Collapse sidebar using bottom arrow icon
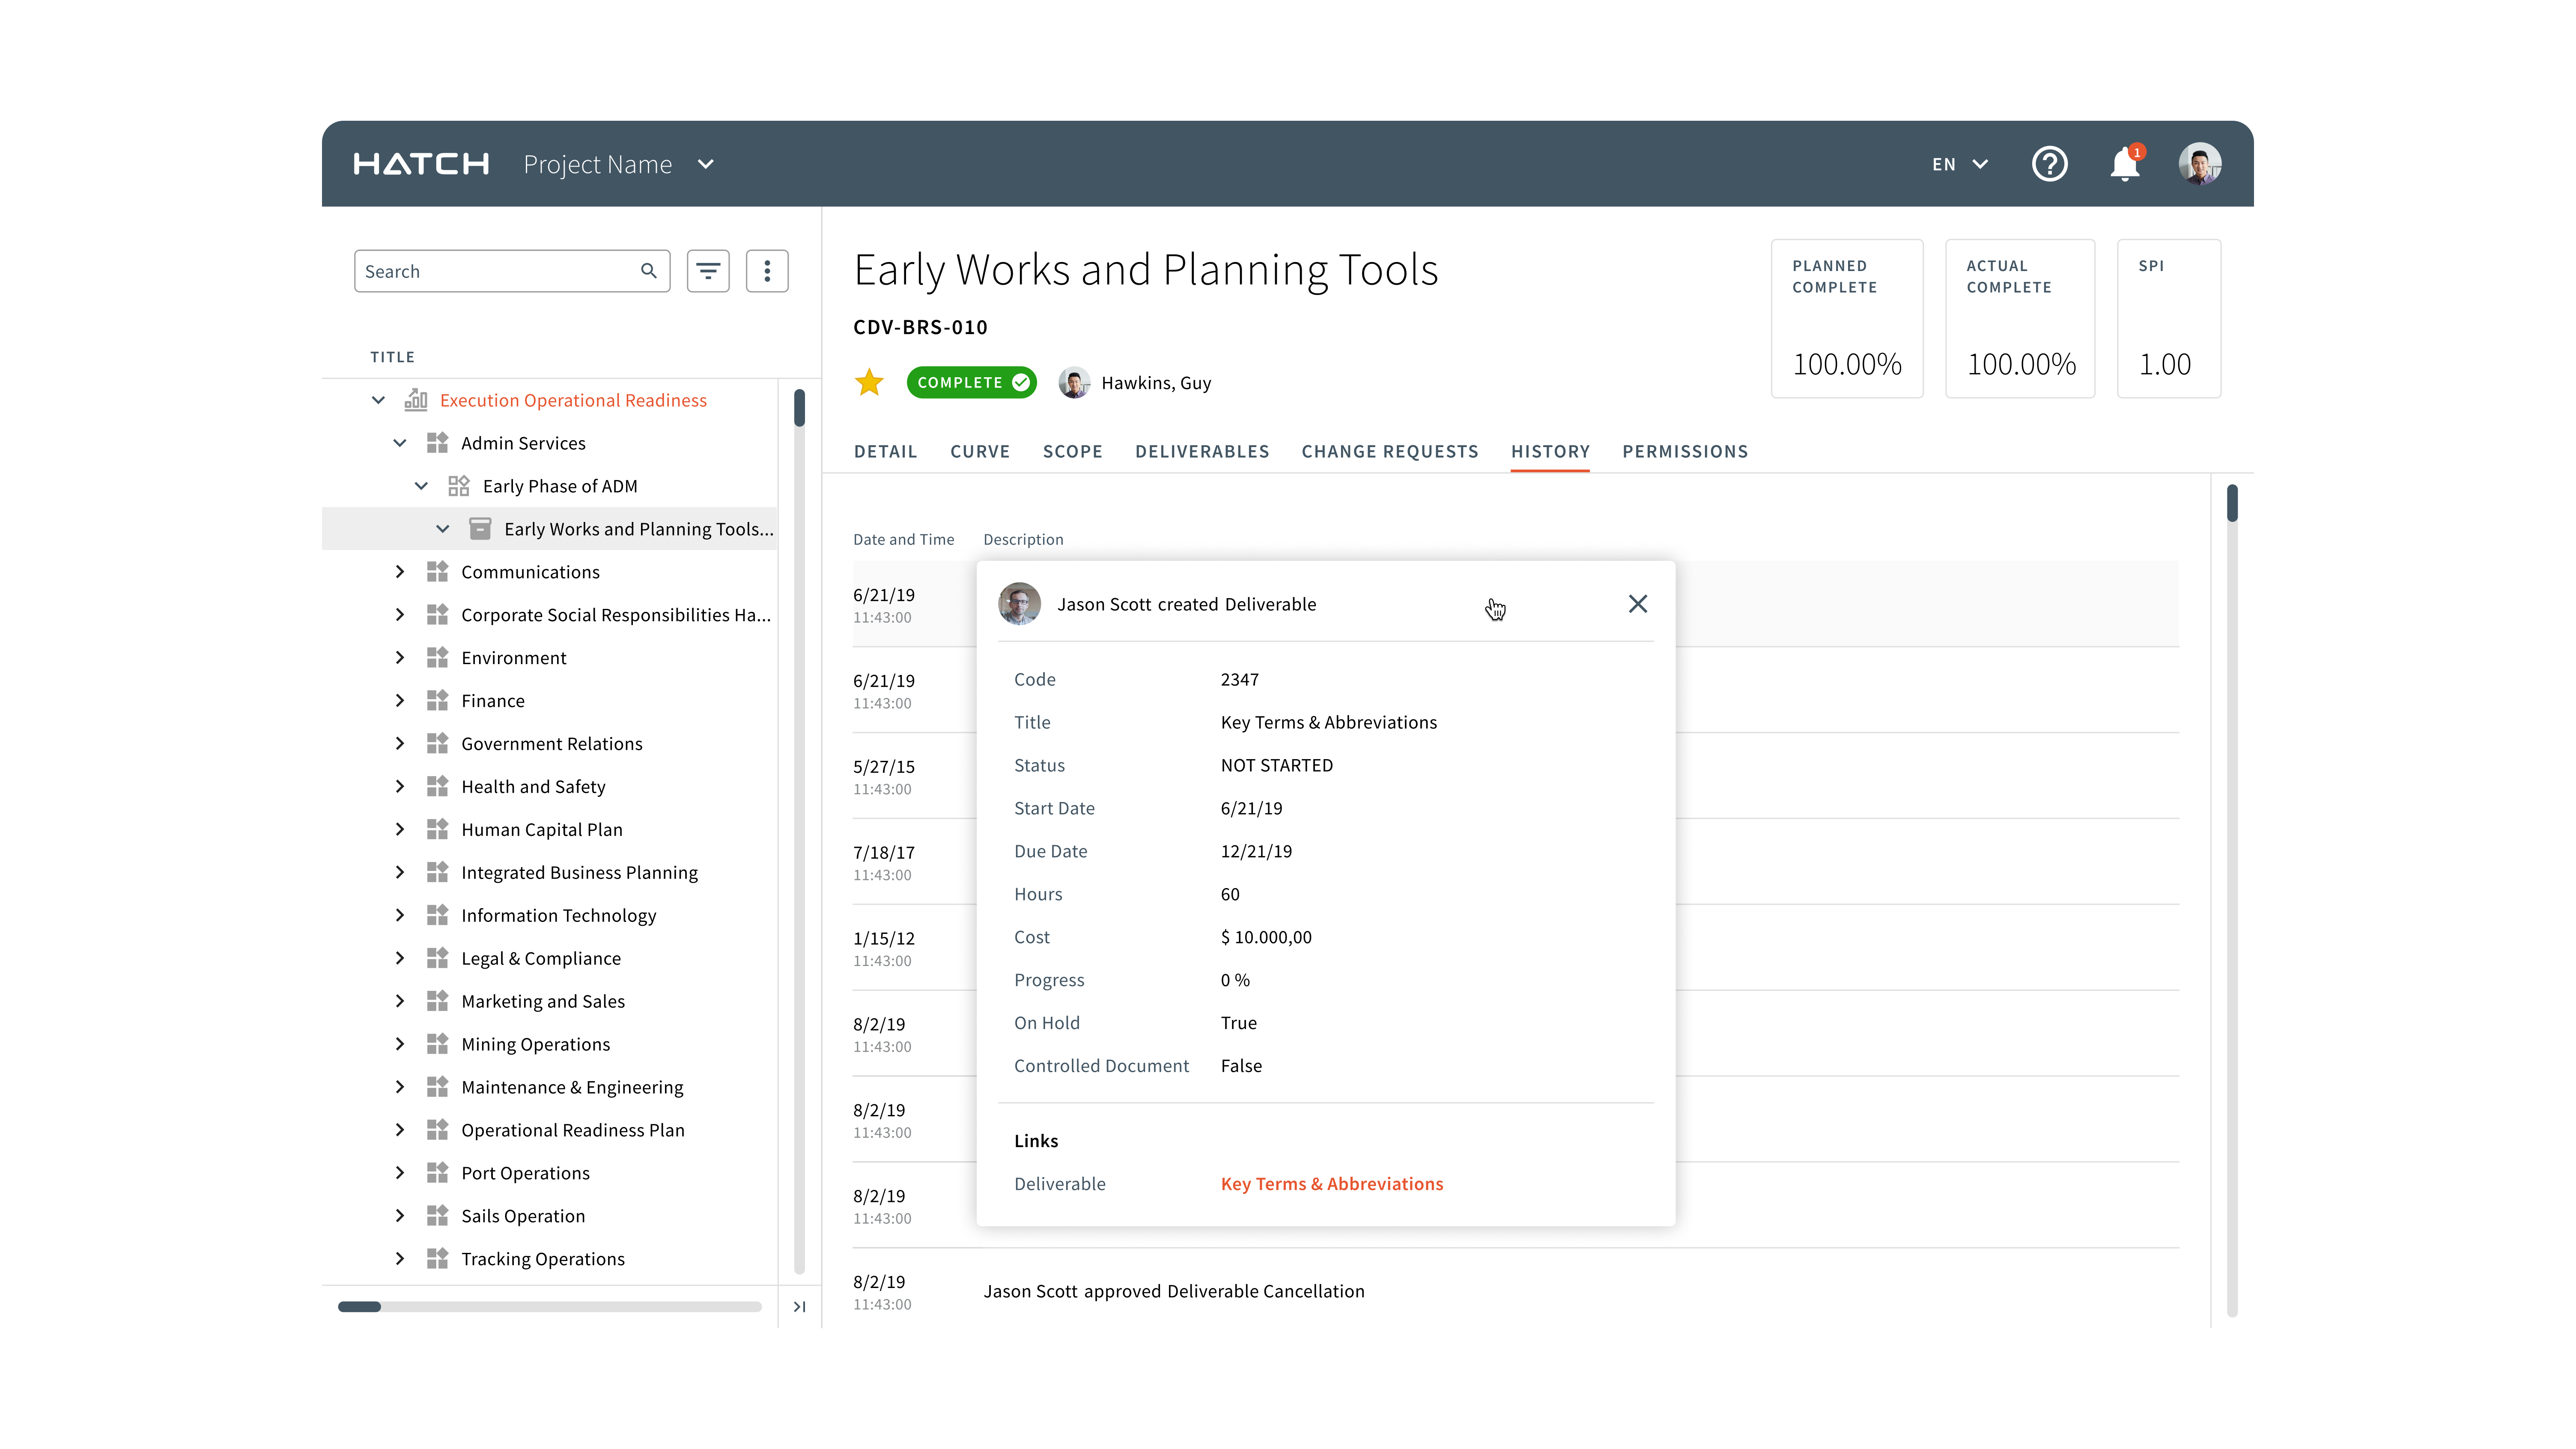Screen dimensions: 2576x1449 pos(799,1306)
